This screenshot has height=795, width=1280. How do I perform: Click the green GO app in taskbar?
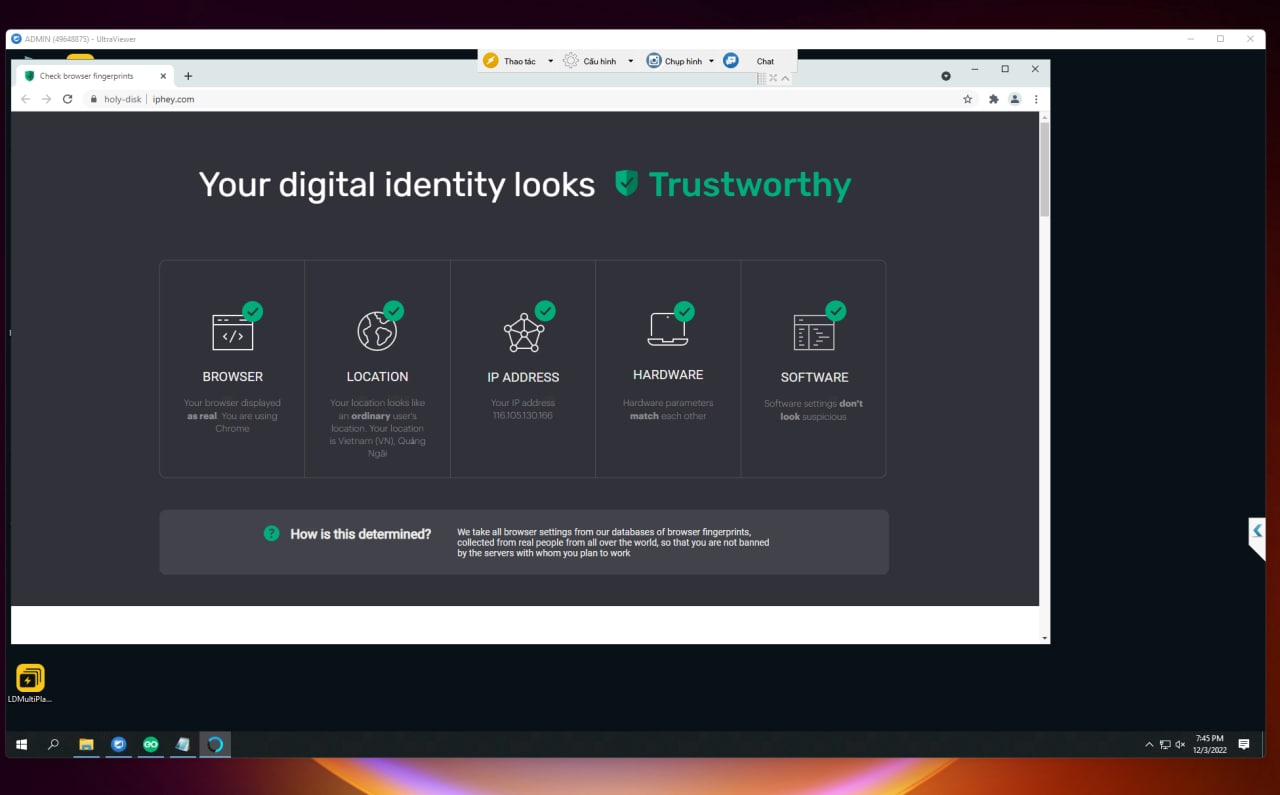click(150, 744)
